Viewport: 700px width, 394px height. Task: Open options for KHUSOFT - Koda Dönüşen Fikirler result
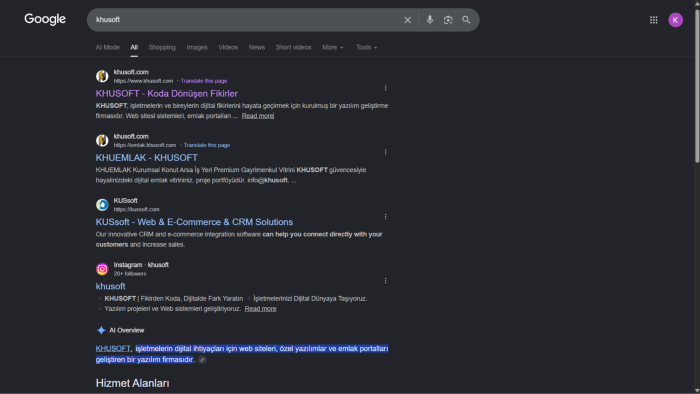pyautogui.click(x=385, y=88)
